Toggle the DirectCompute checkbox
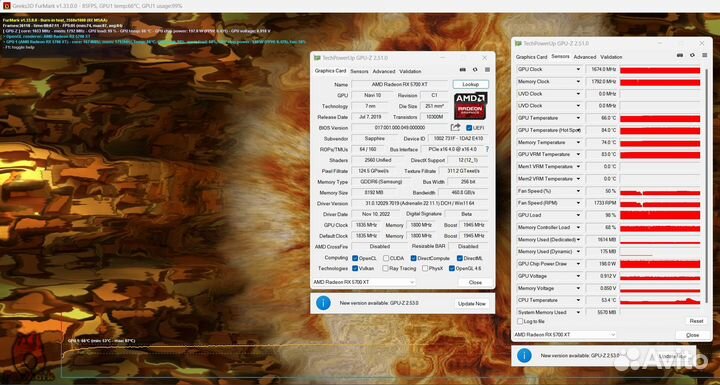The height and width of the screenshot is (385, 720). [413, 258]
